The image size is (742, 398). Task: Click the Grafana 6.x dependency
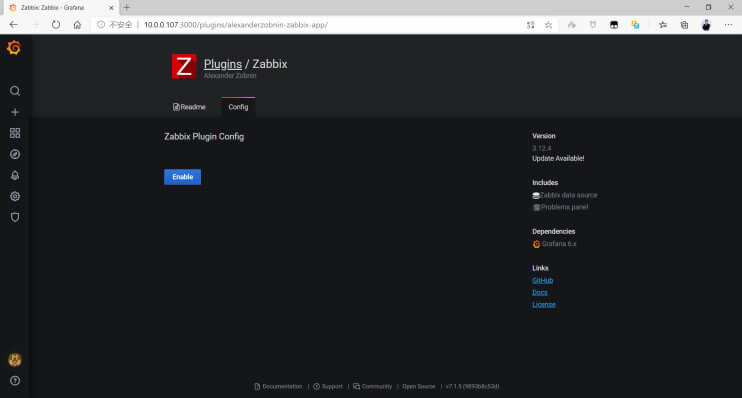click(554, 244)
